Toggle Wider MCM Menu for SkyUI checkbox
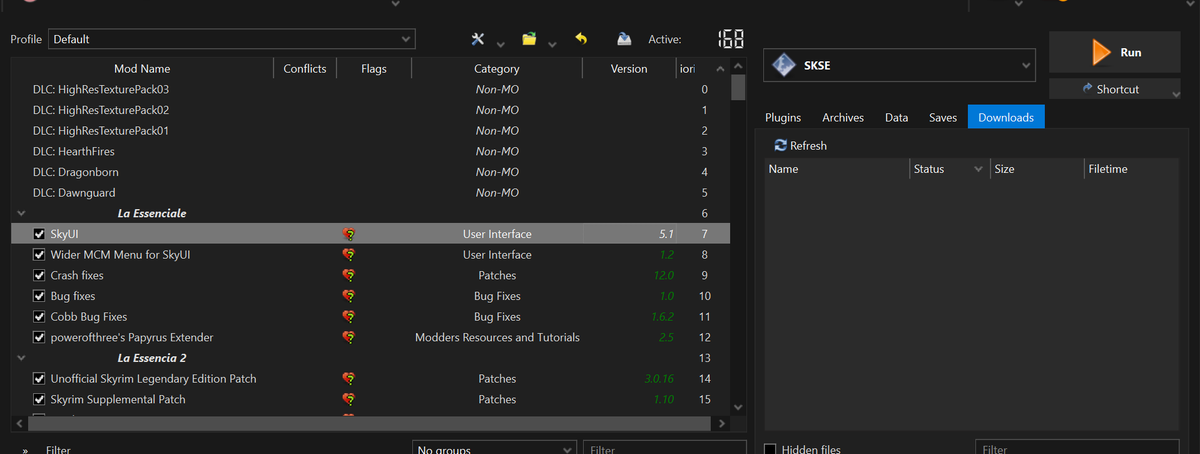Viewport: 1200px width, 454px height. [x=40, y=255]
